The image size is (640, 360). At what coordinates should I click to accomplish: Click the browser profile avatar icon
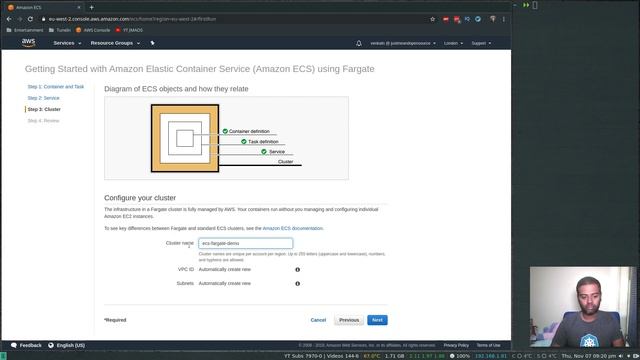point(493,19)
